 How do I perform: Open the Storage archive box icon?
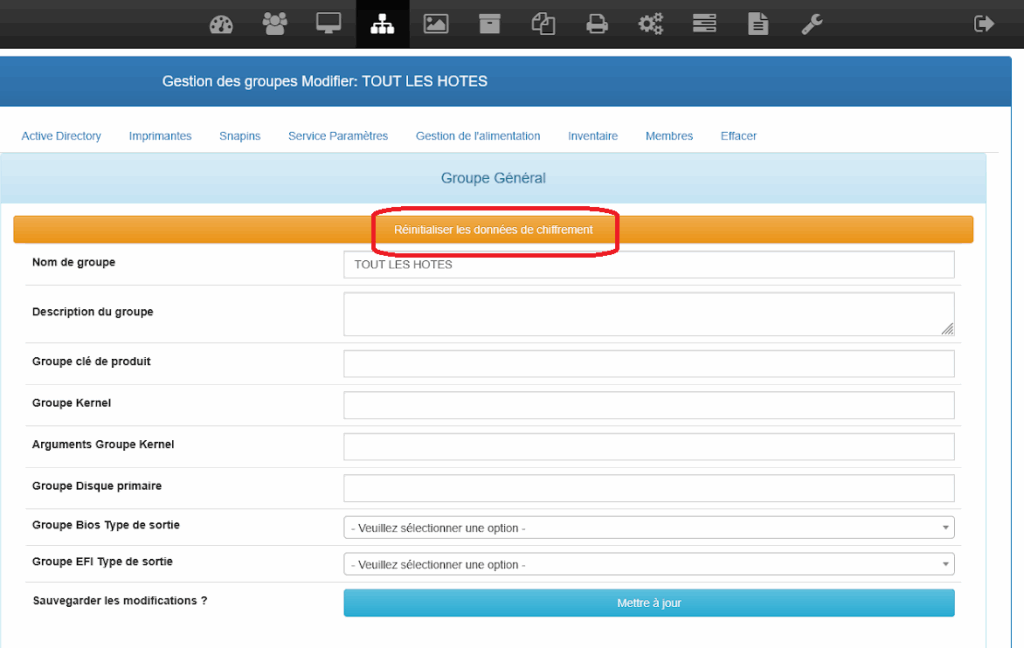[x=489, y=24]
